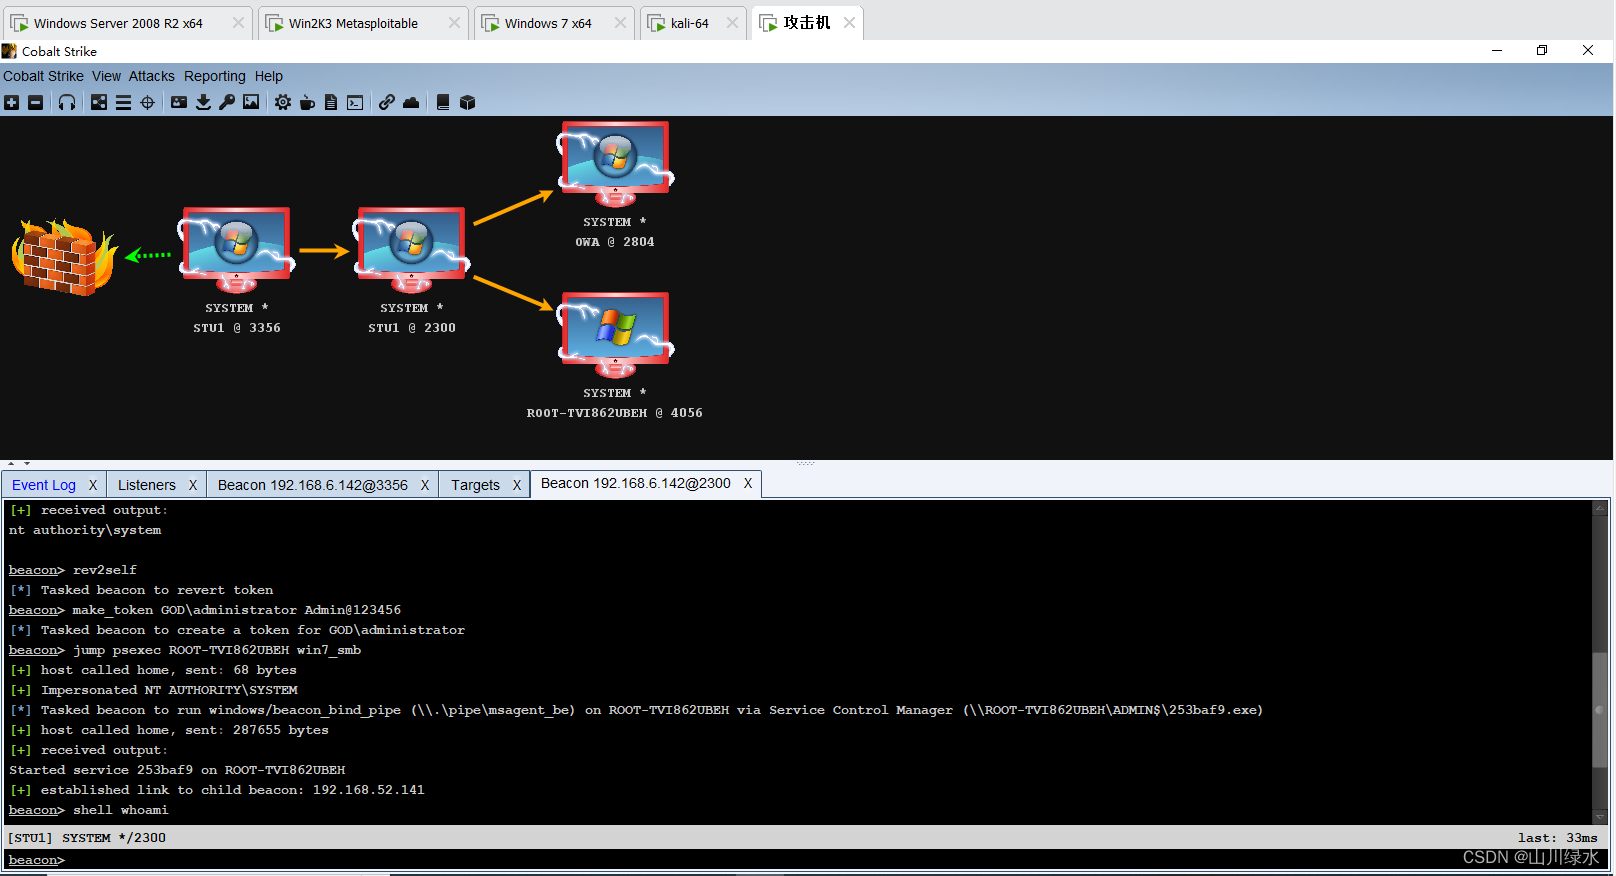Image resolution: width=1616 pixels, height=876 pixels.
Task: Close the Listeners tab
Action: click(x=193, y=485)
